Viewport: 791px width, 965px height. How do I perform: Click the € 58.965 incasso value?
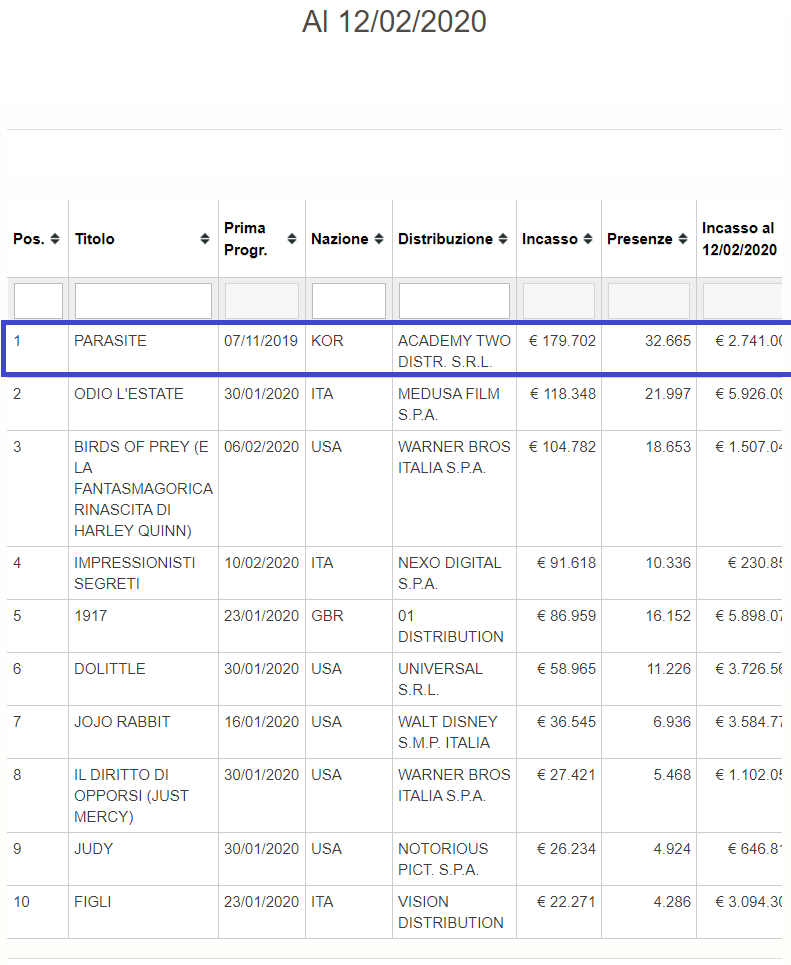(566, 669)
